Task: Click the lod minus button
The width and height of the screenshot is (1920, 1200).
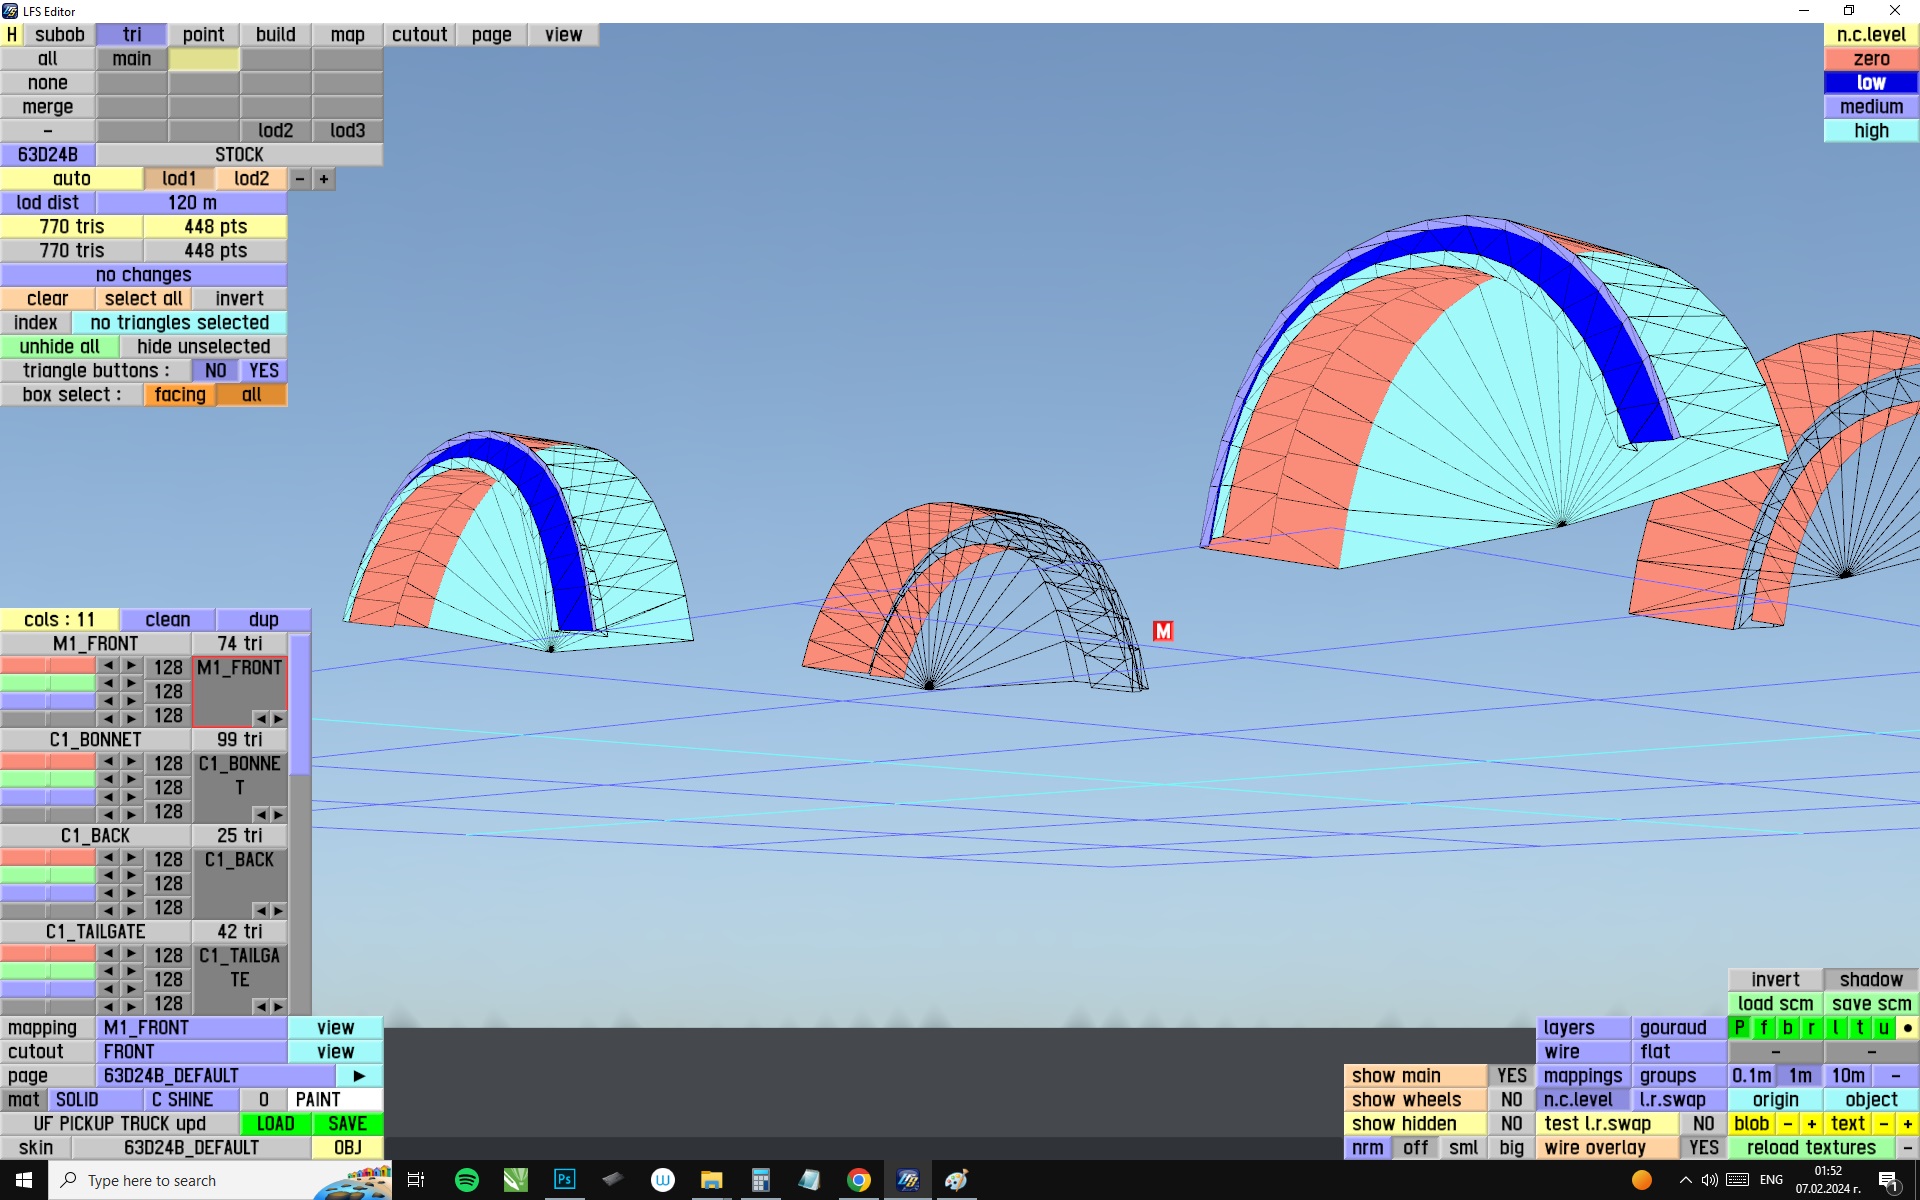Action: [300, 179]
